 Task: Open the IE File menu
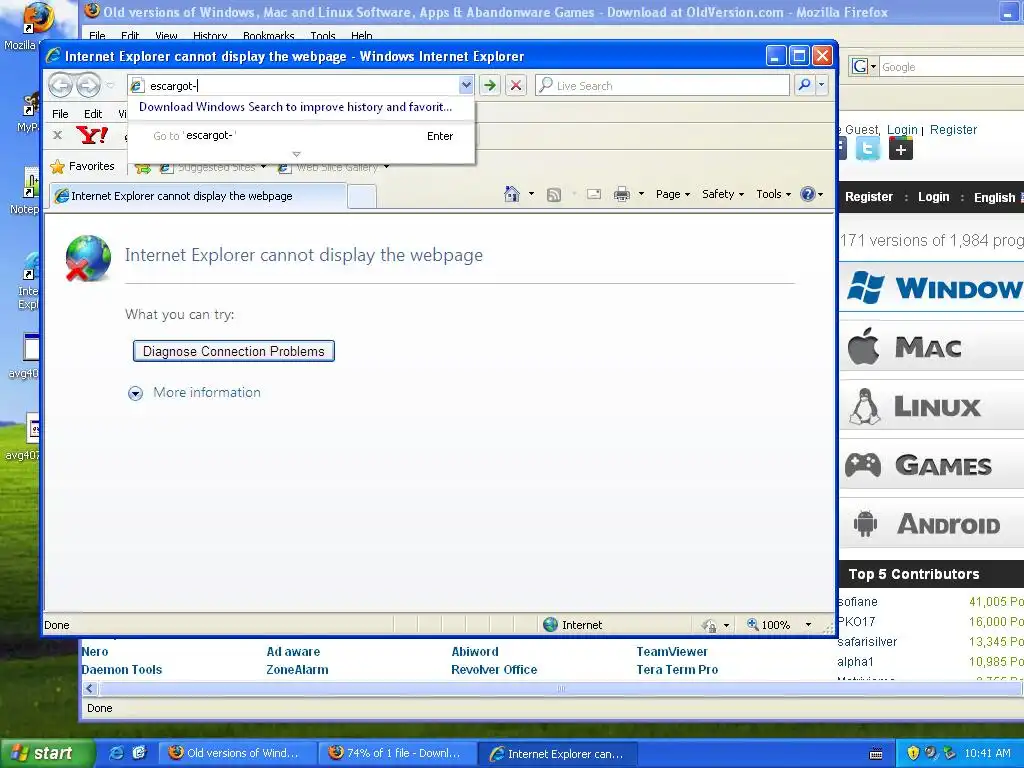click(60, 114)
